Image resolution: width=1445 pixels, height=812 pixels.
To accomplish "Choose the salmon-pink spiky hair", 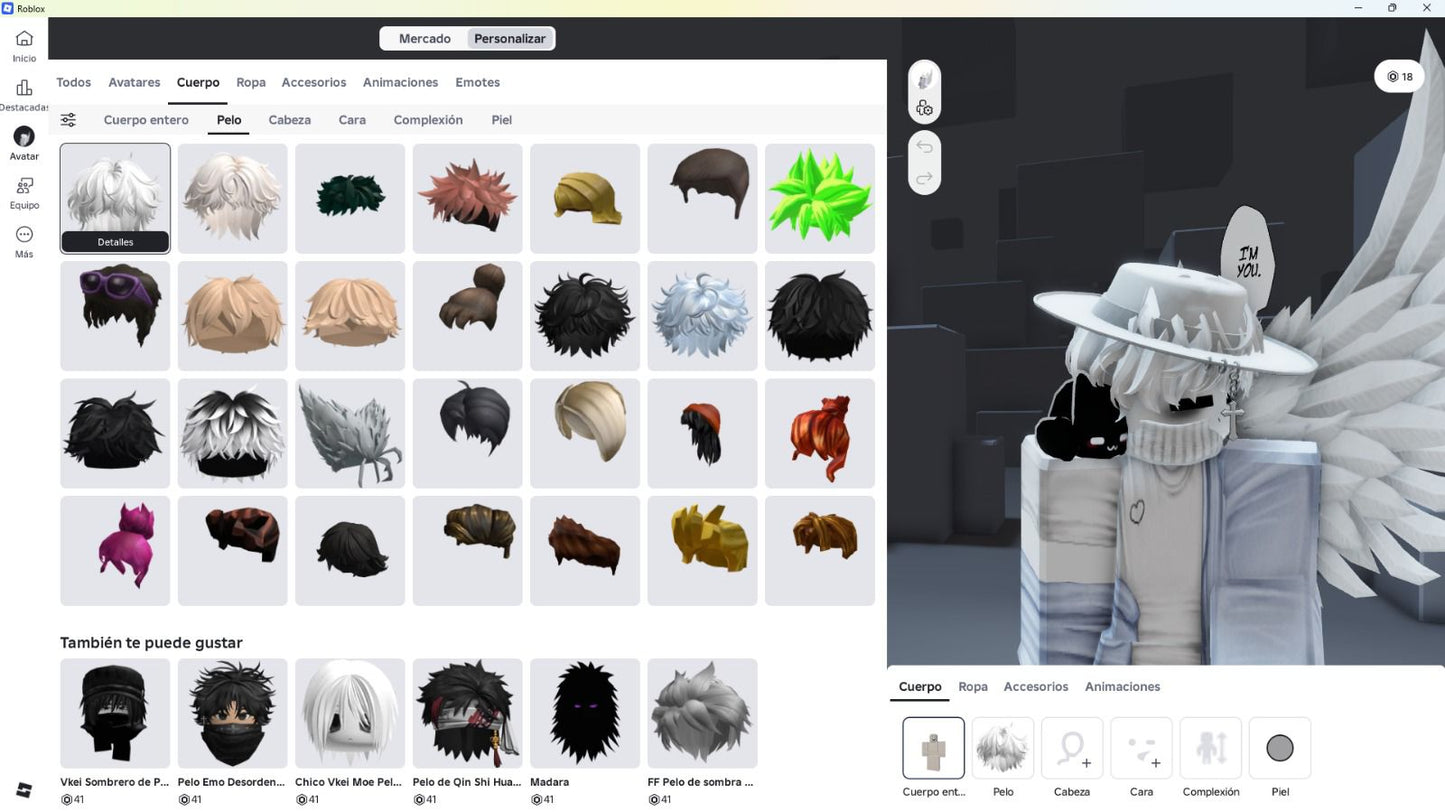I will pos(468,198).
